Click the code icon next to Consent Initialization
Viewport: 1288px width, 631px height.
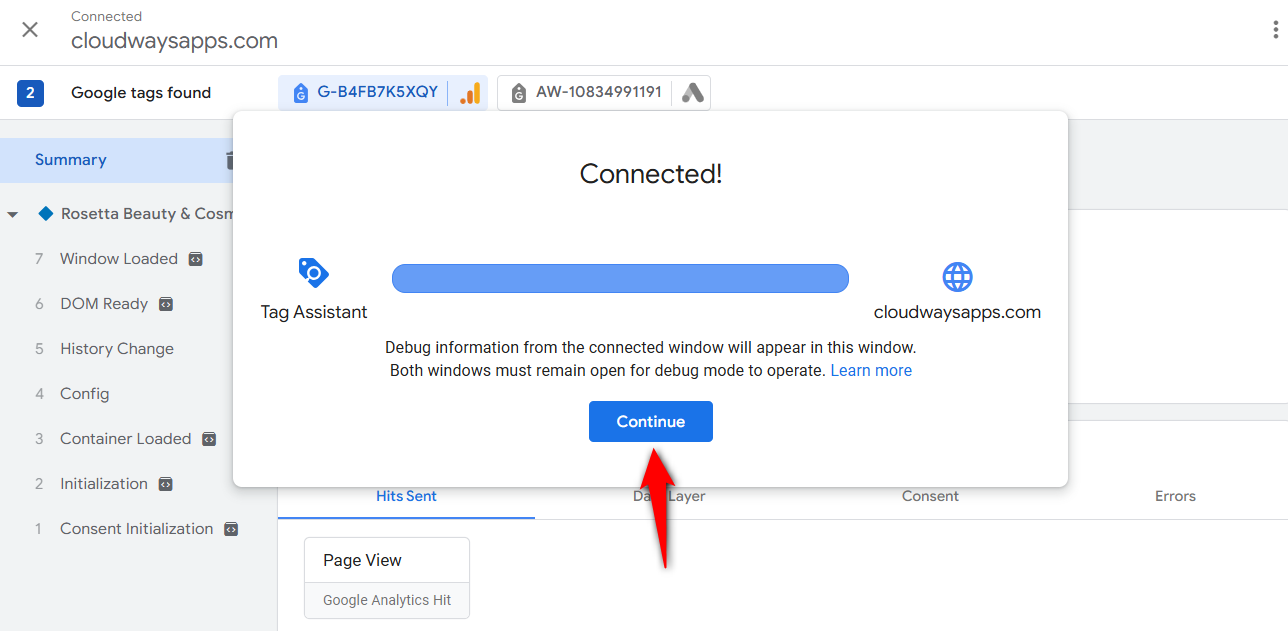[231, 529]
